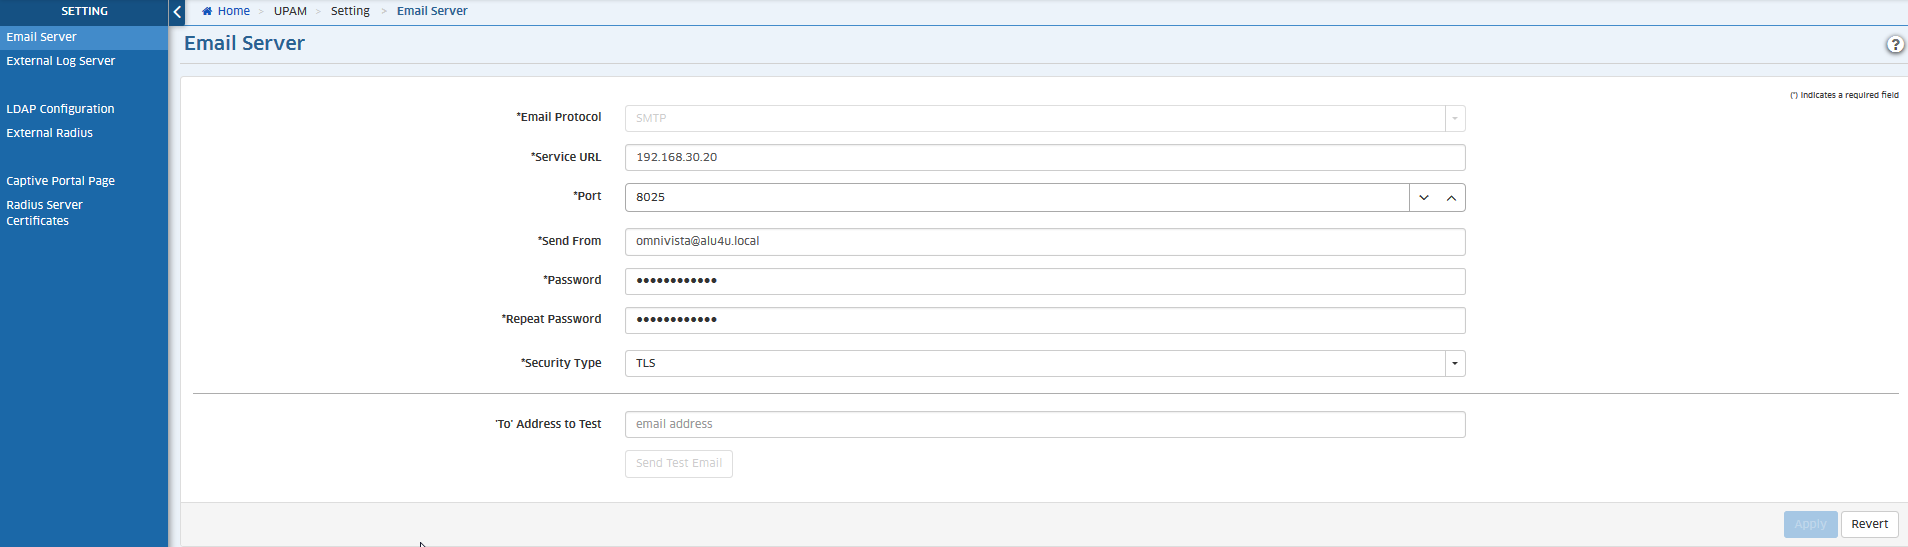The width and height of the screenshot is (1908, 547).
Task: Open the Security Type dropdown
Action: pos(1454,364)
